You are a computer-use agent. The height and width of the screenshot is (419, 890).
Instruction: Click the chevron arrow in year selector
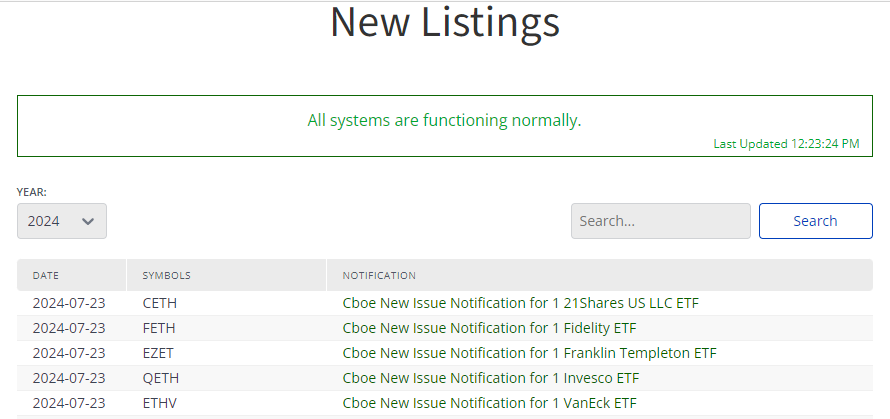[x=88, y=221]
